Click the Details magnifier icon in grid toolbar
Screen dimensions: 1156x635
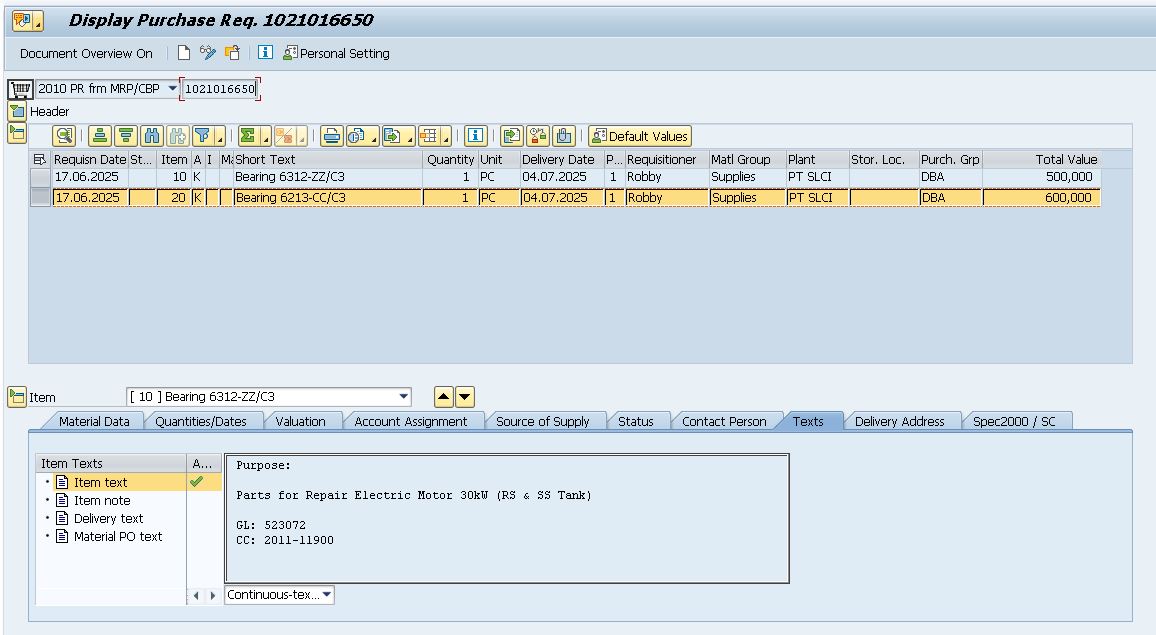tap(64, 136)
